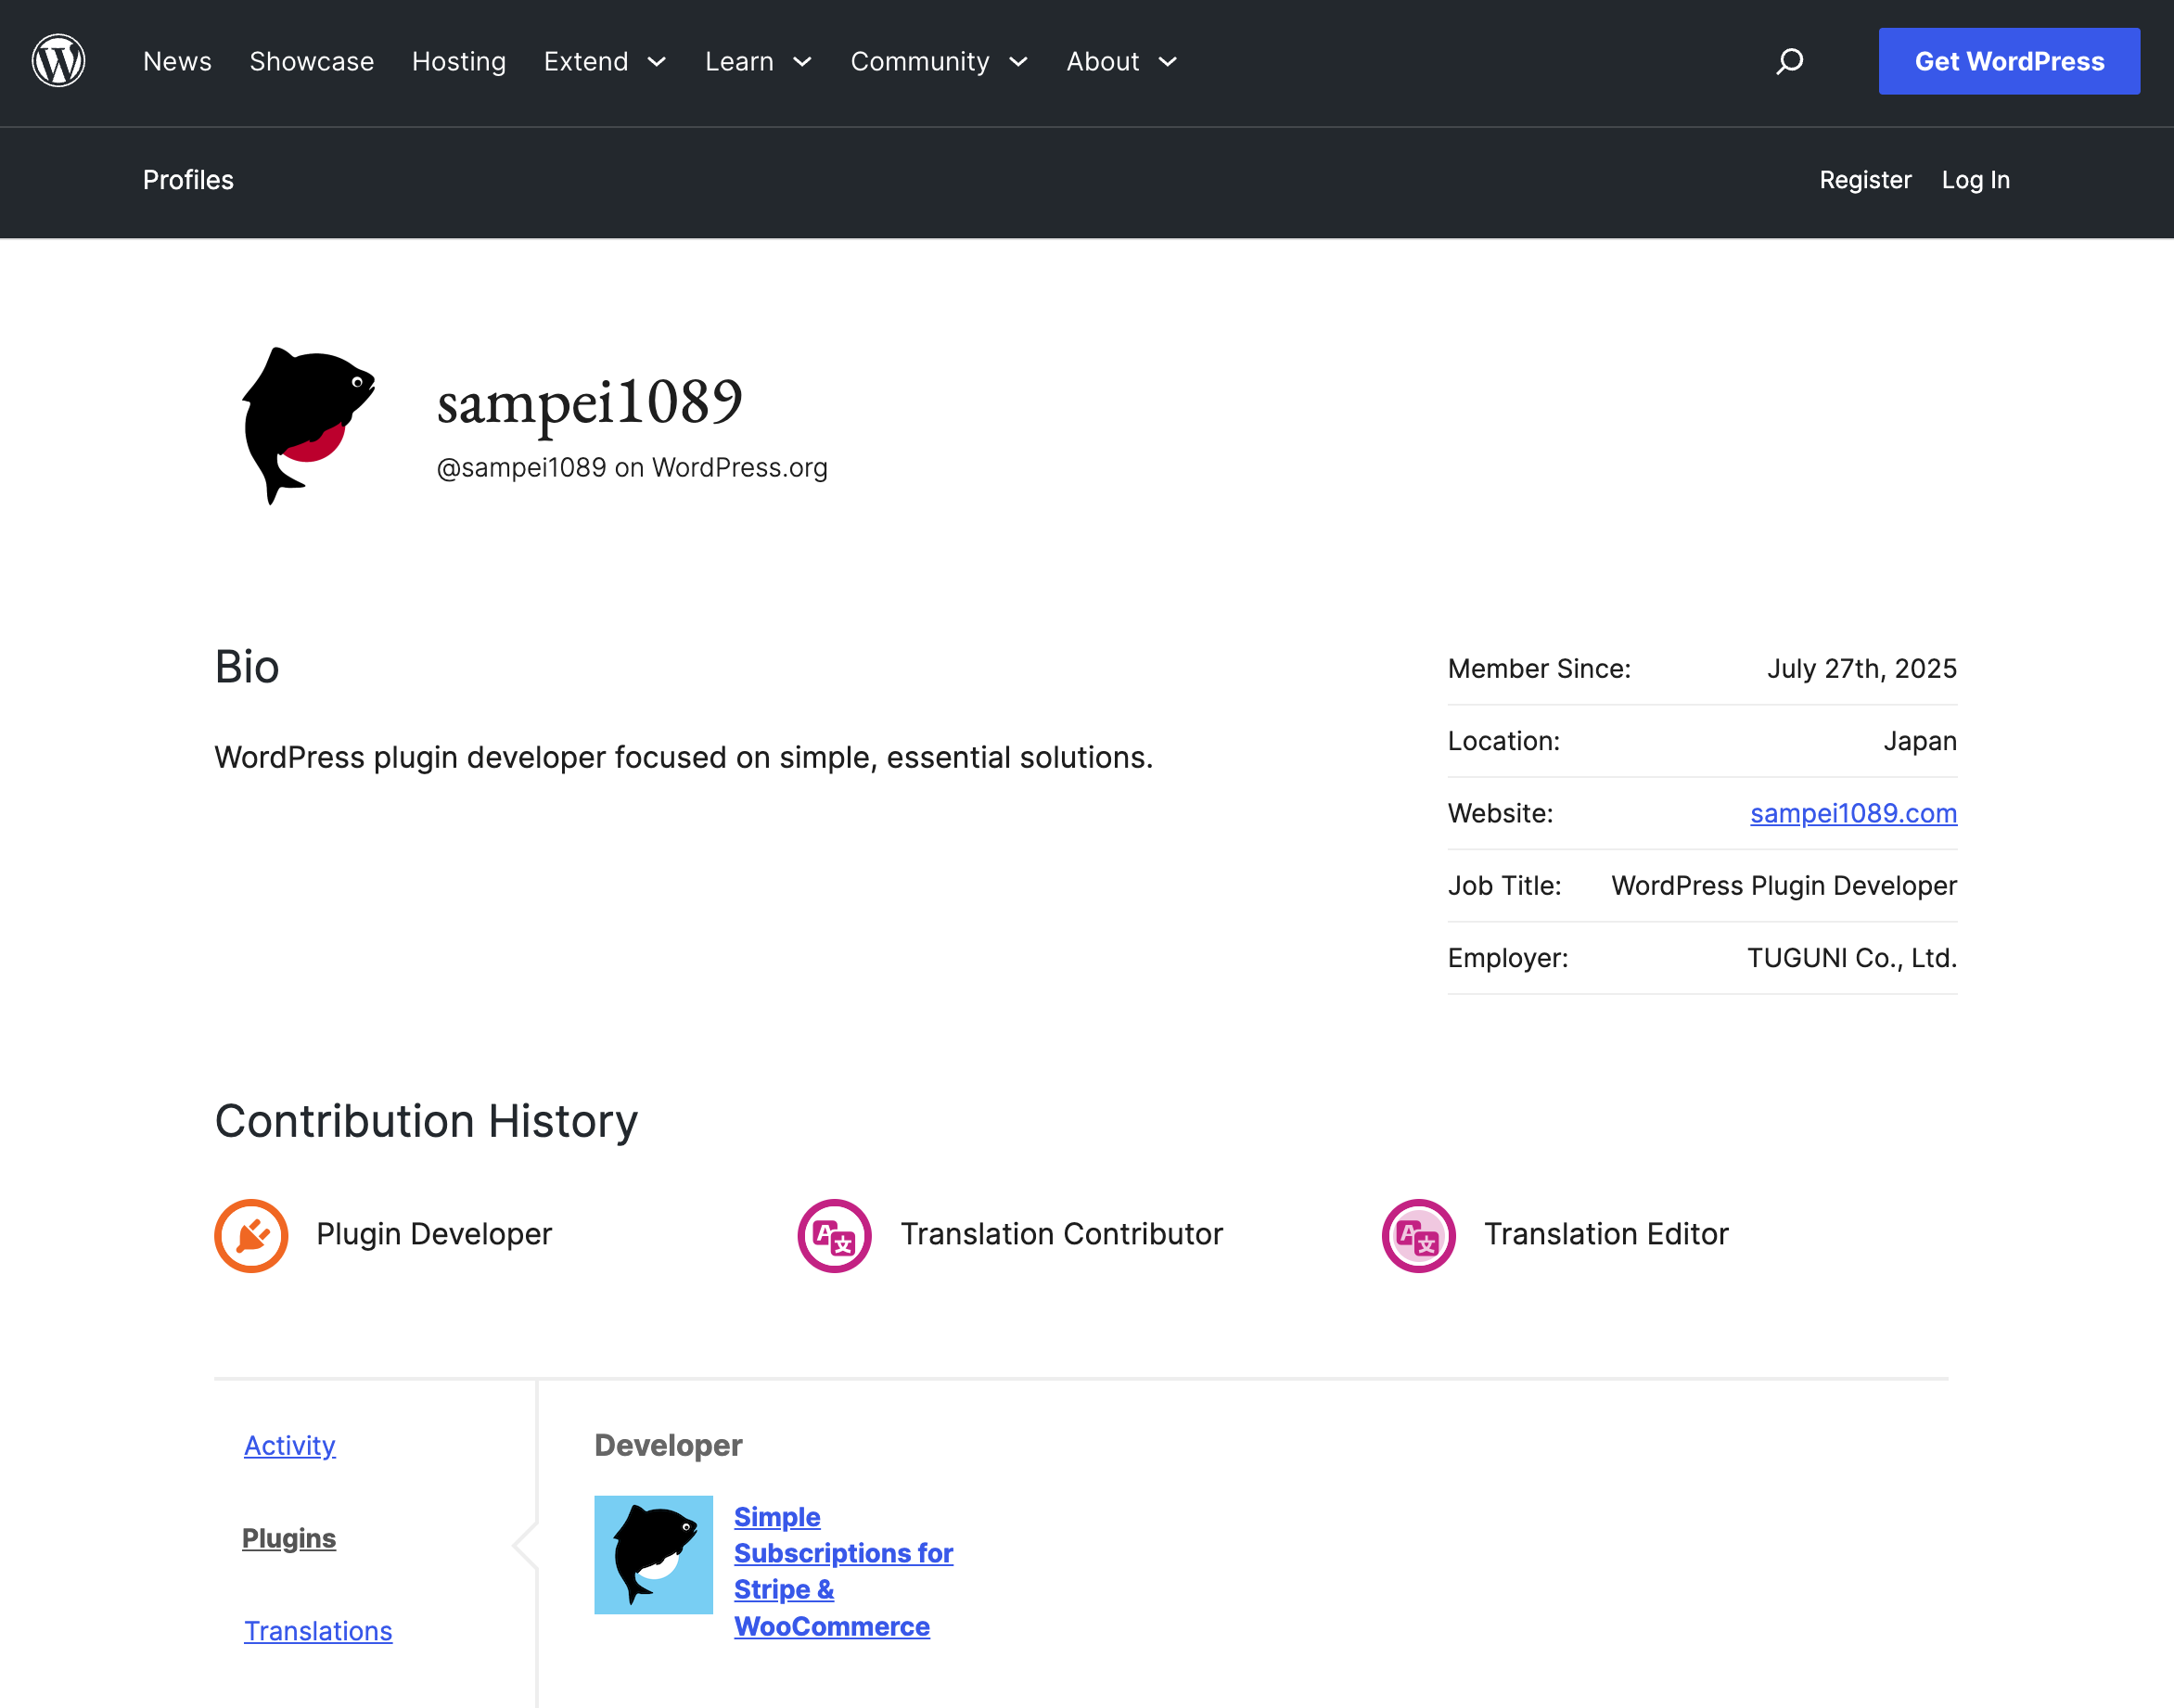Expand the Community menu dropdown

[938, 62]
